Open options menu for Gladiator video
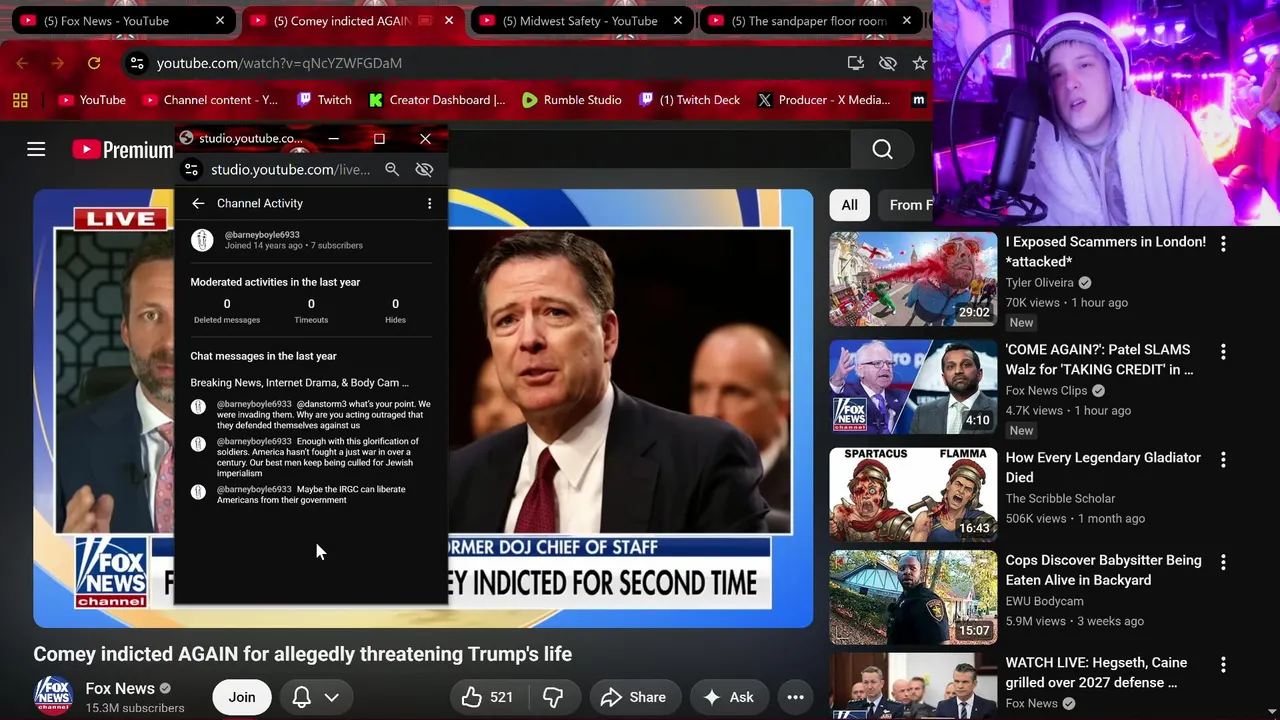Image resolution: width=1280 pixels, height=720 pixels. tap(1223, 460)
